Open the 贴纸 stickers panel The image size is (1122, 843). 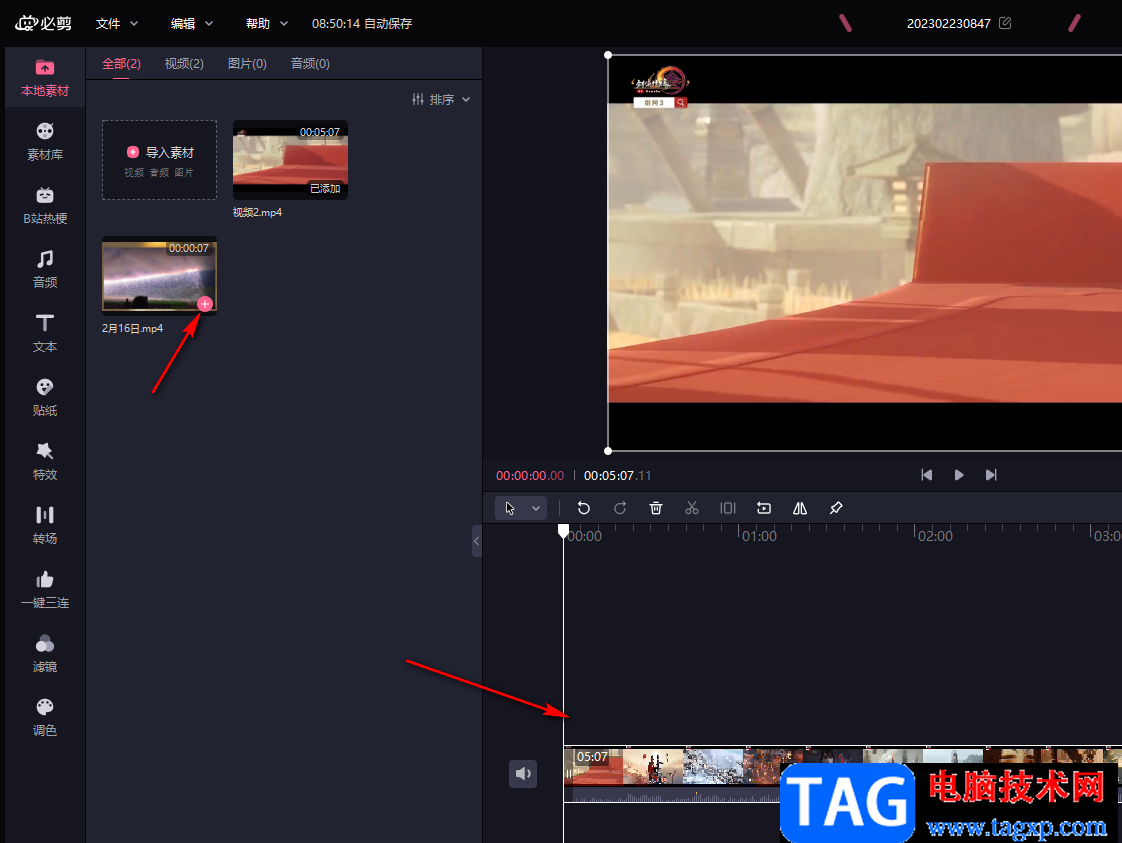coord(44,398)
